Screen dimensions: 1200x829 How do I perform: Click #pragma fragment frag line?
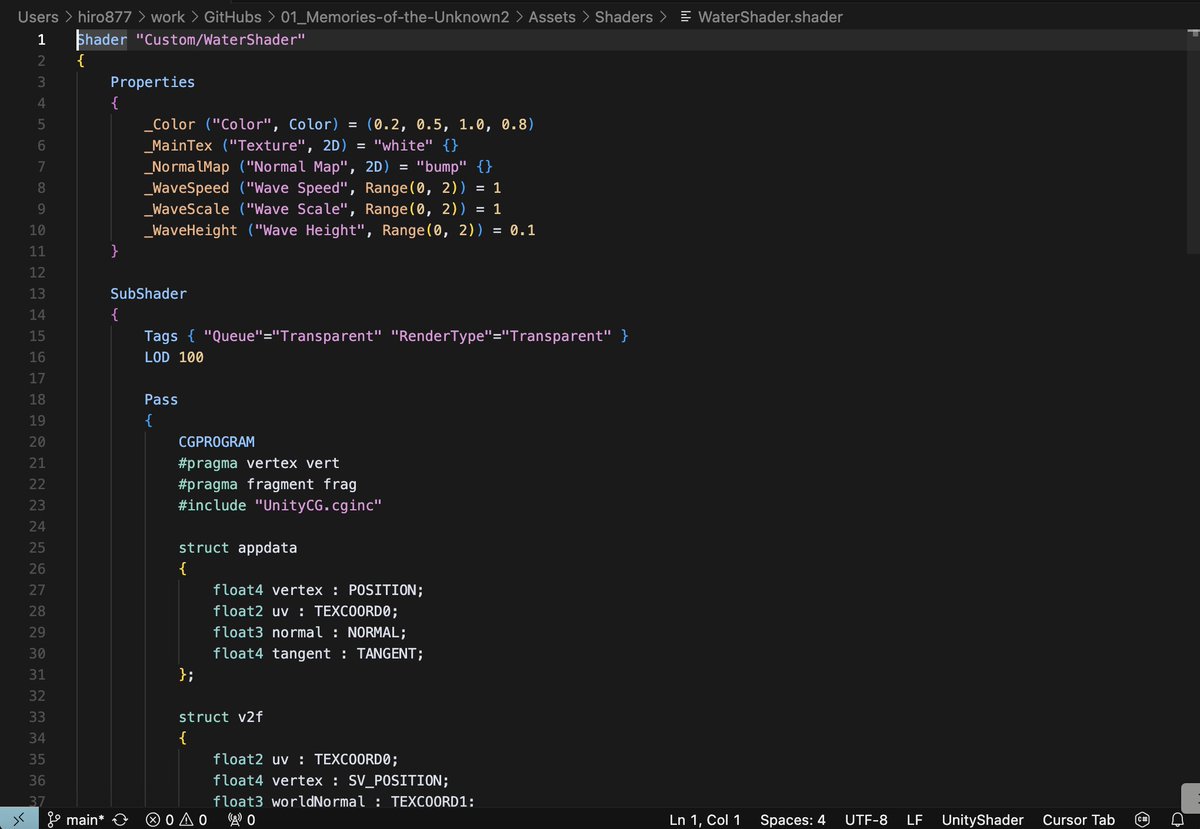pyautogui.click(x=268, y=484)
